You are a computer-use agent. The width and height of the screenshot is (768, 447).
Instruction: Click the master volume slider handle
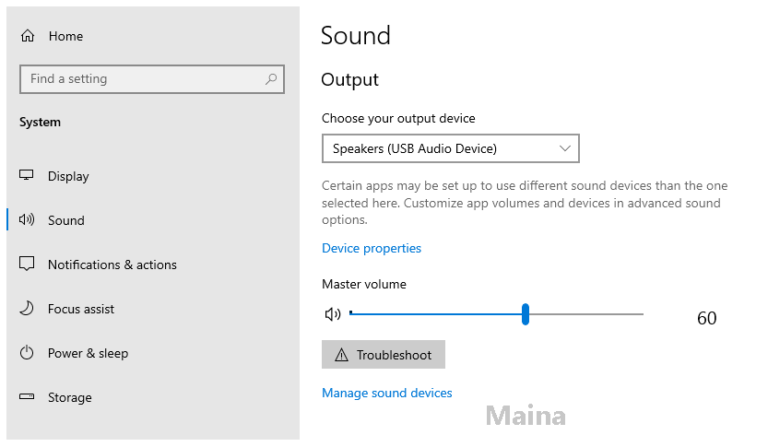tap(525, 314)
